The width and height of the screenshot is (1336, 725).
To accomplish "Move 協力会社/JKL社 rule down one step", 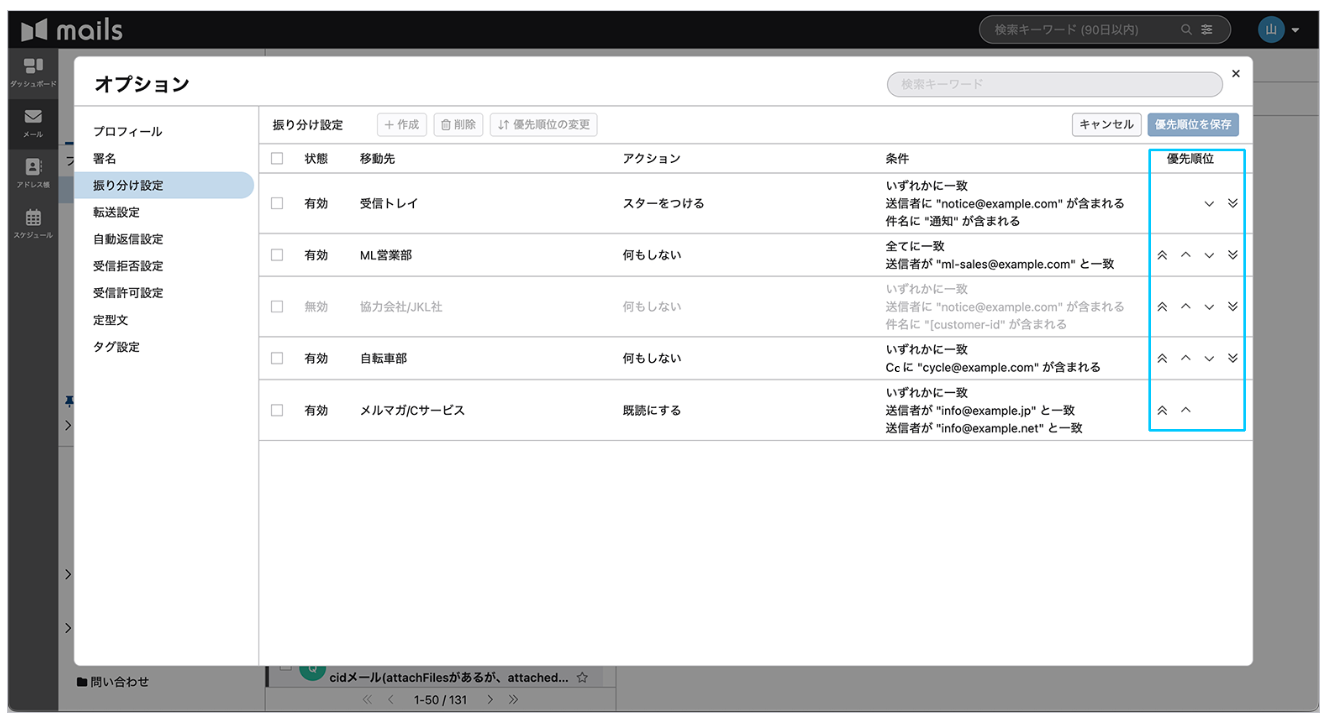I will pyautogui.click(x=1209, y=307).
